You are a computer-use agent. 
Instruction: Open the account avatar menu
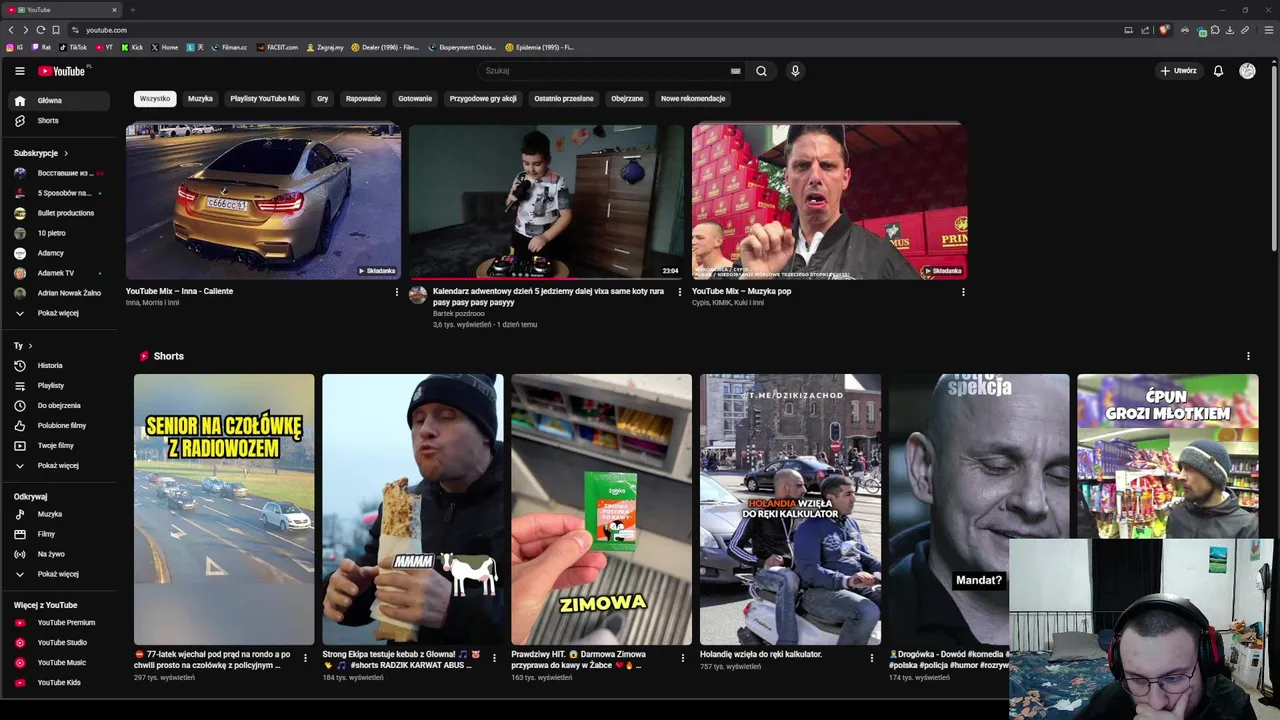[x=1247, y=71]
